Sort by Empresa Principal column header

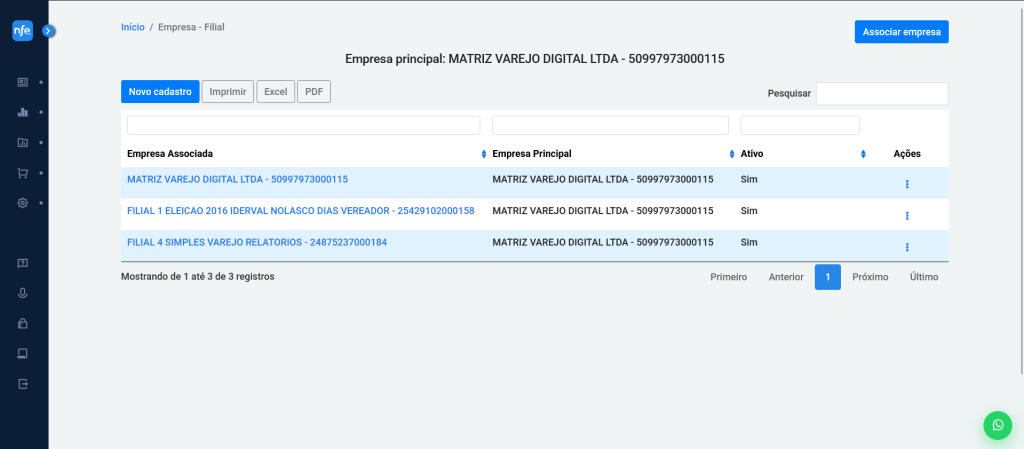point(611,154)
